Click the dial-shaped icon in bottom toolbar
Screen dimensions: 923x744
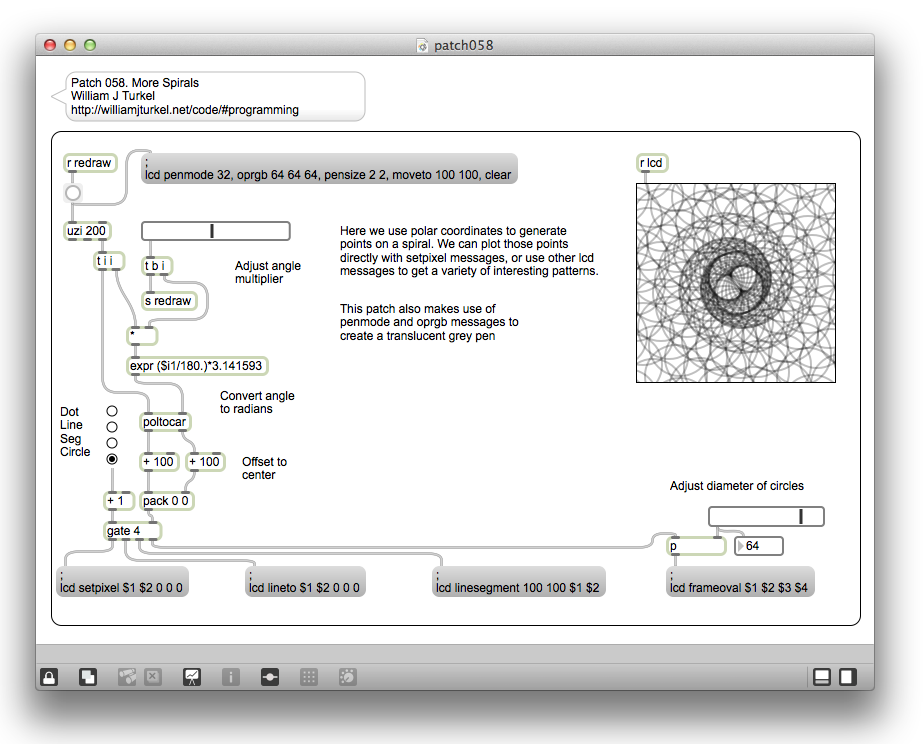coord(348,677)
